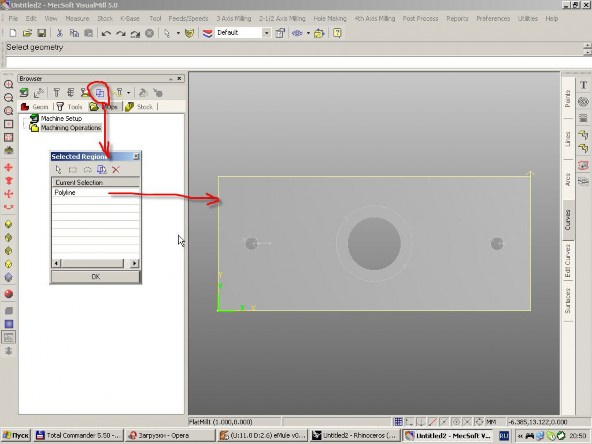Screen dimensions: 592x444
Task: Click the MM units field in the status bar
Action: coord(491,422)
